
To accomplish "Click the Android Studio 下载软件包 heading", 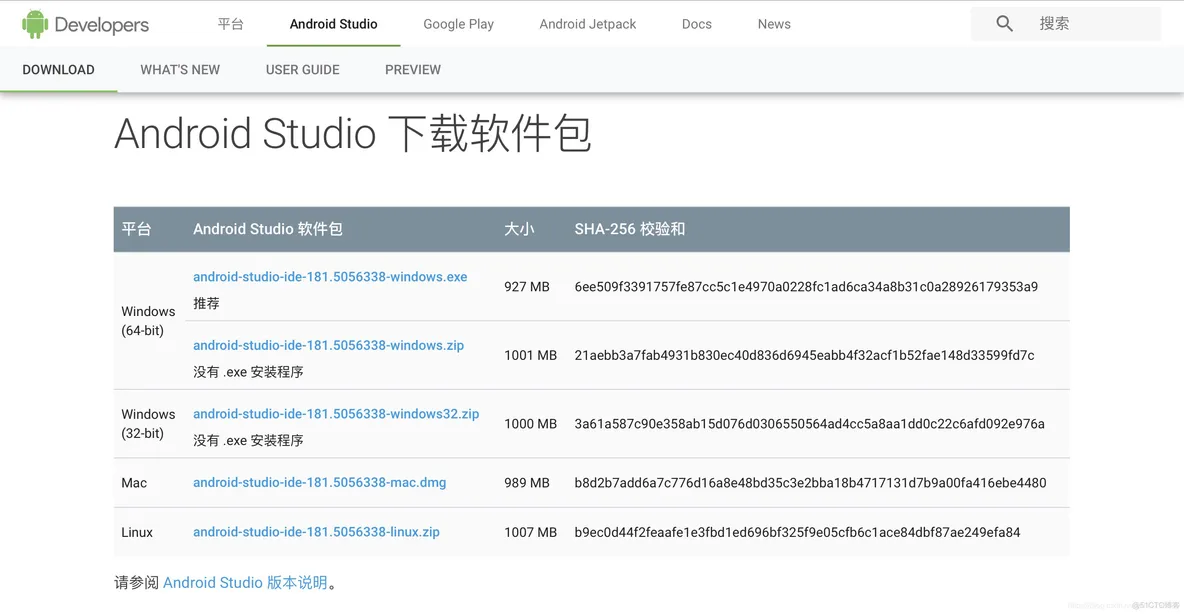I will [353, 134].
